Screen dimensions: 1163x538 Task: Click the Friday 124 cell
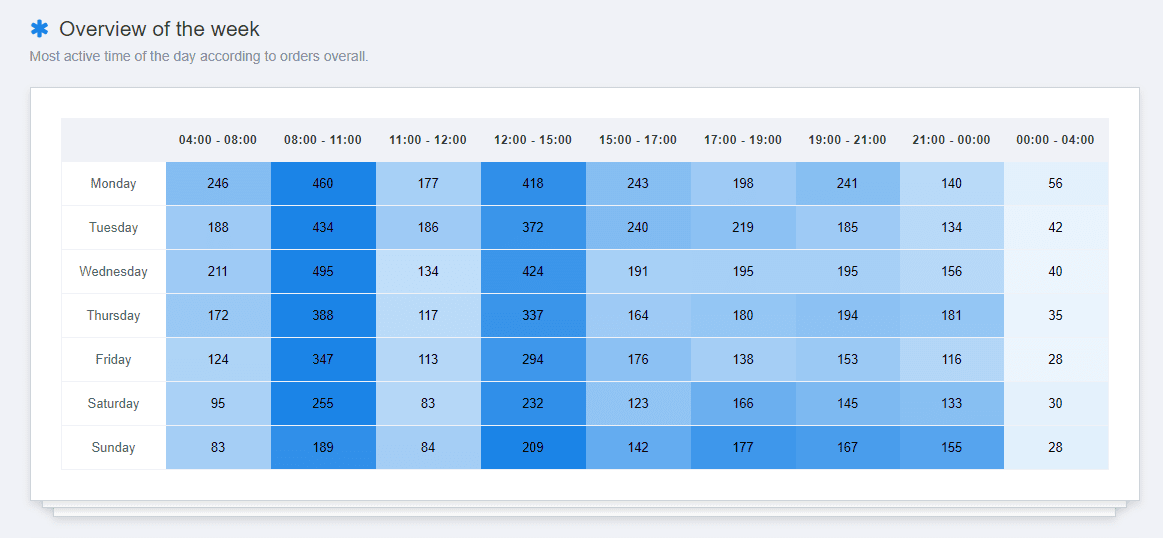[x=218, y=359]
